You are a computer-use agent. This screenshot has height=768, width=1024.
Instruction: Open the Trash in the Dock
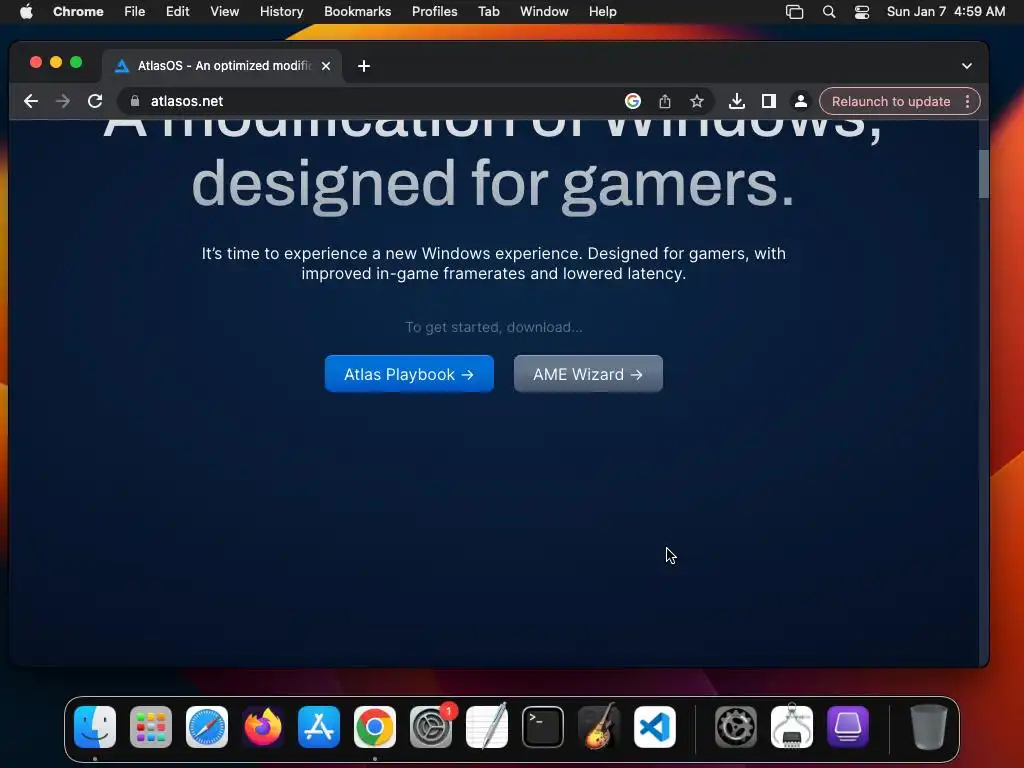(x=929, y=727)
